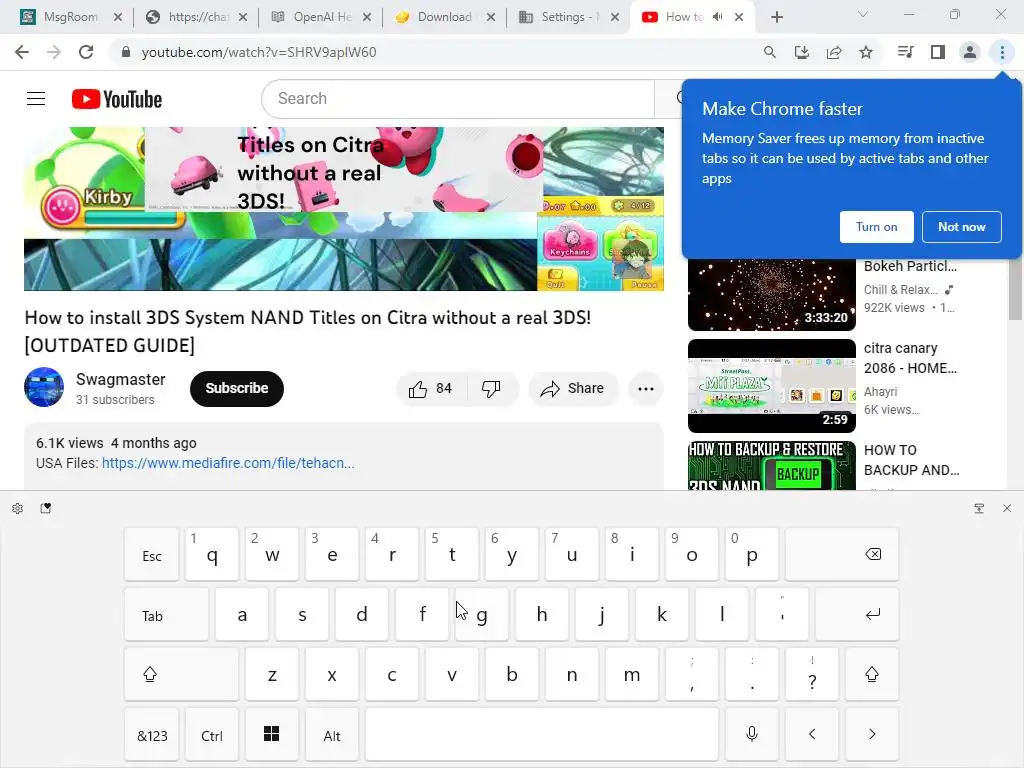This screenshot has width=1024, height=768.
Task: Click the page vertical scrollbar
Action: [1016, 287]
